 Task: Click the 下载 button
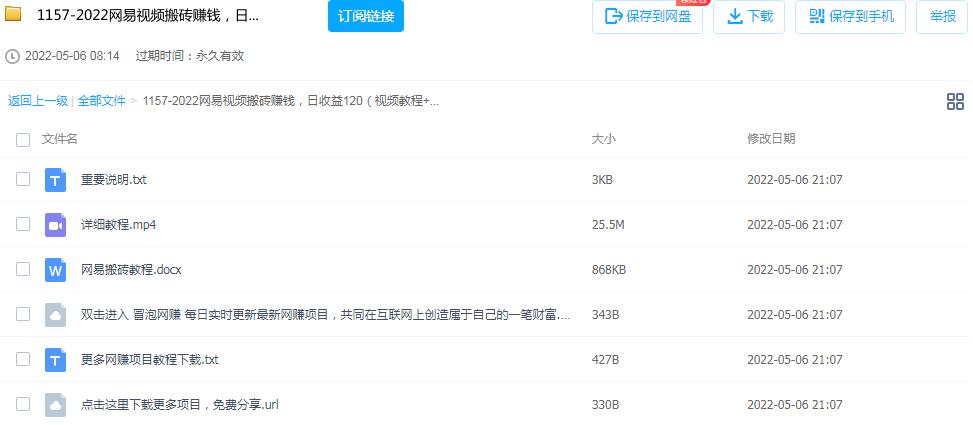tap(749, 17)
